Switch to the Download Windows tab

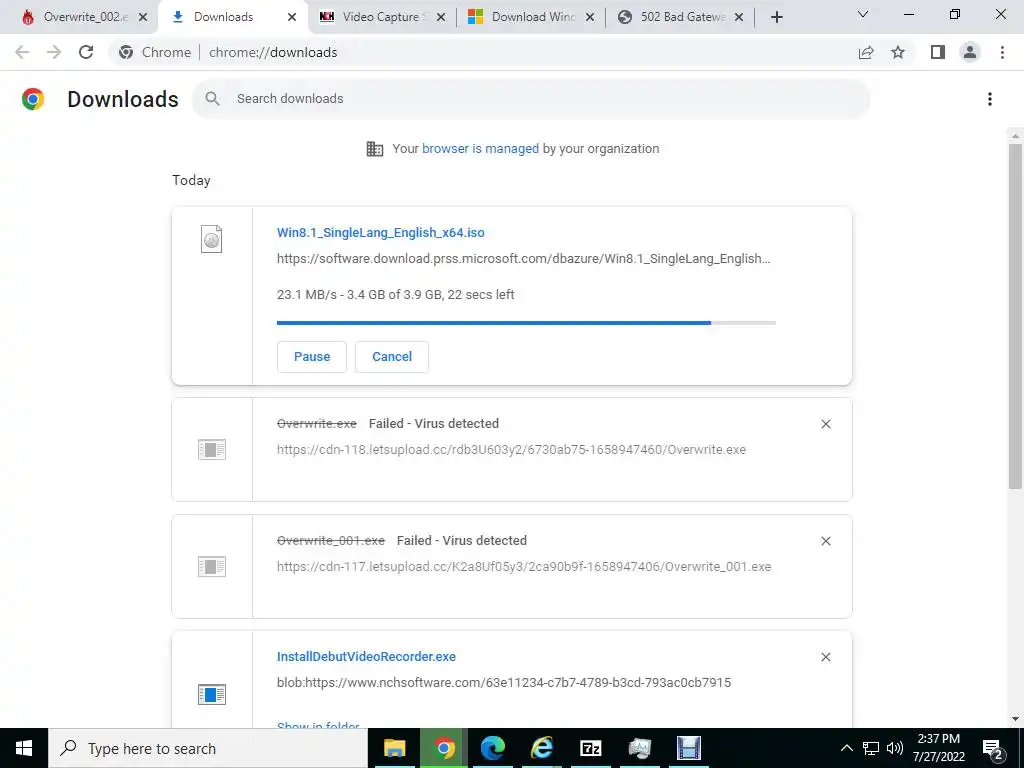point(531,17)
